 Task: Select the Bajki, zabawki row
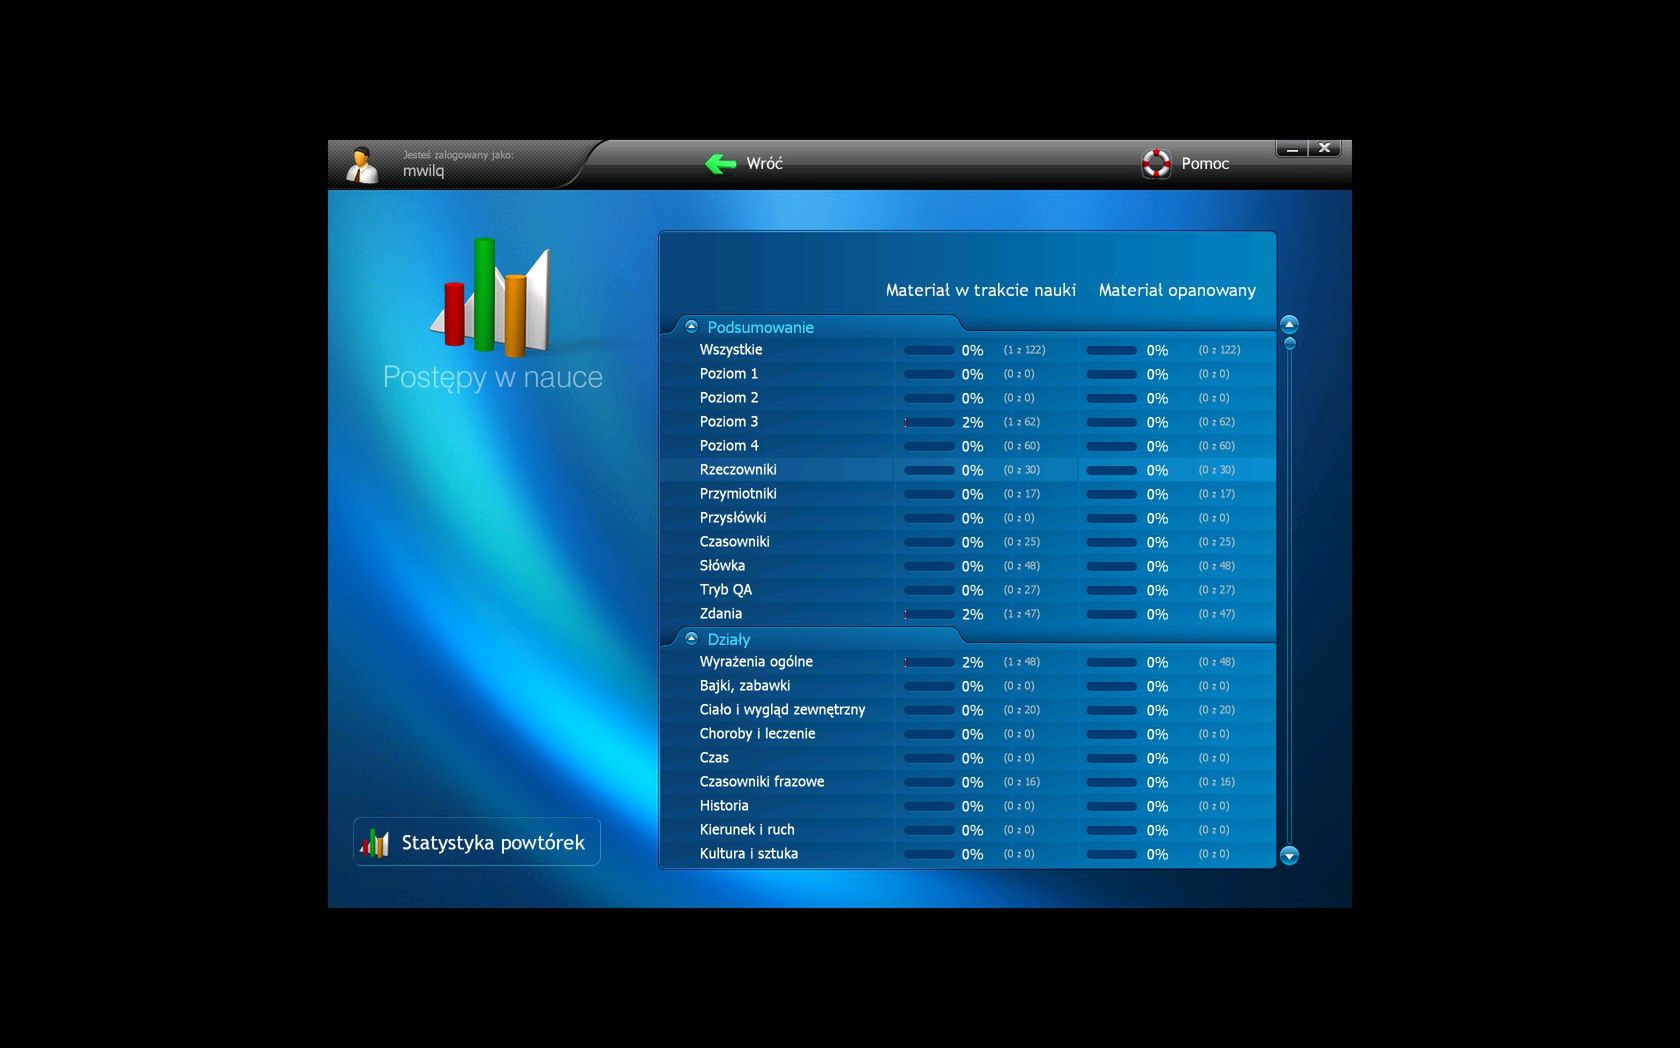pyautogui.click(x=967, y=686)
